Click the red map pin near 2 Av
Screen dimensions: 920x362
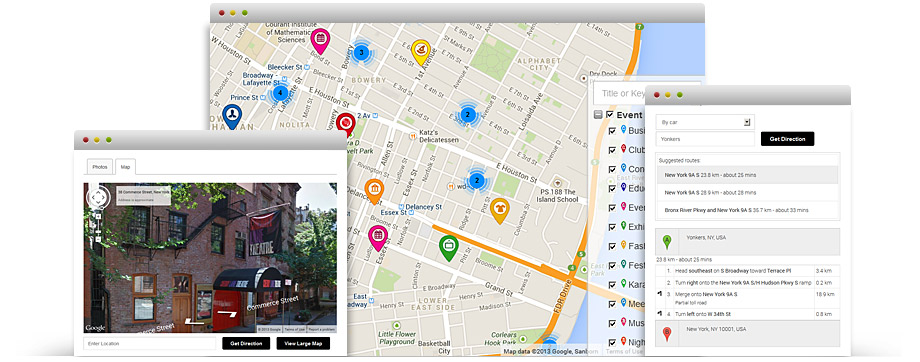(x=346, y=124)
